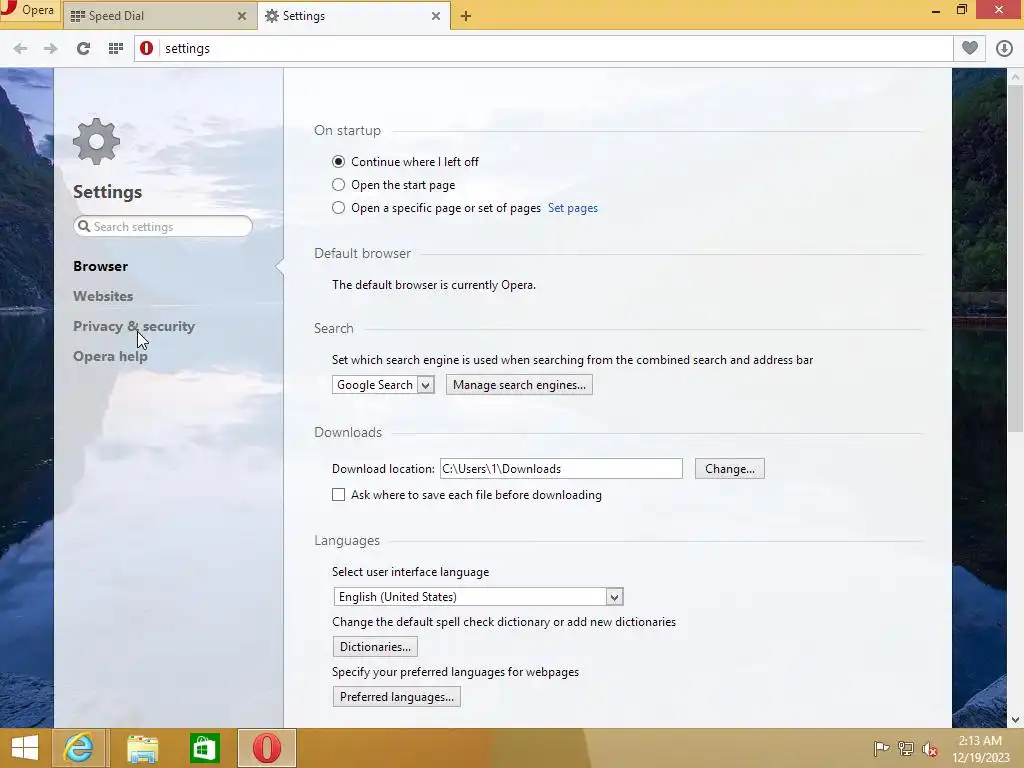This screenshot has width=1024, height=768.
Task: Open Privacy & security settings section
Action: [x=134, y=326]
